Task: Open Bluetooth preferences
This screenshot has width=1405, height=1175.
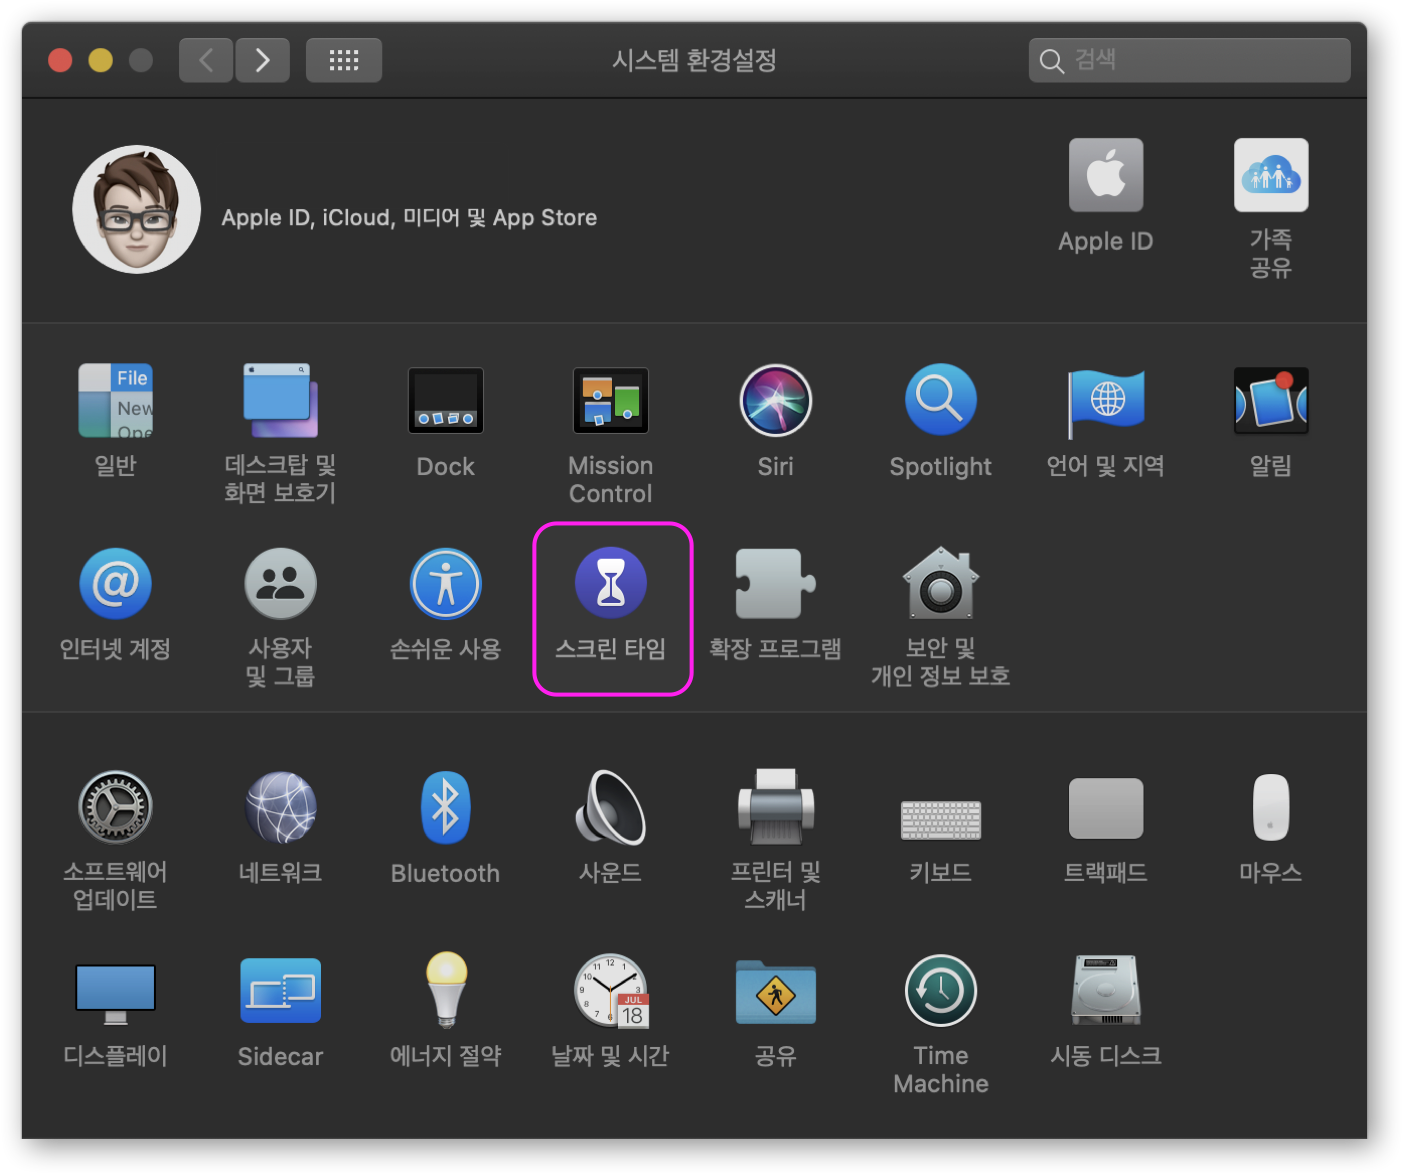Action: (446, 808)
